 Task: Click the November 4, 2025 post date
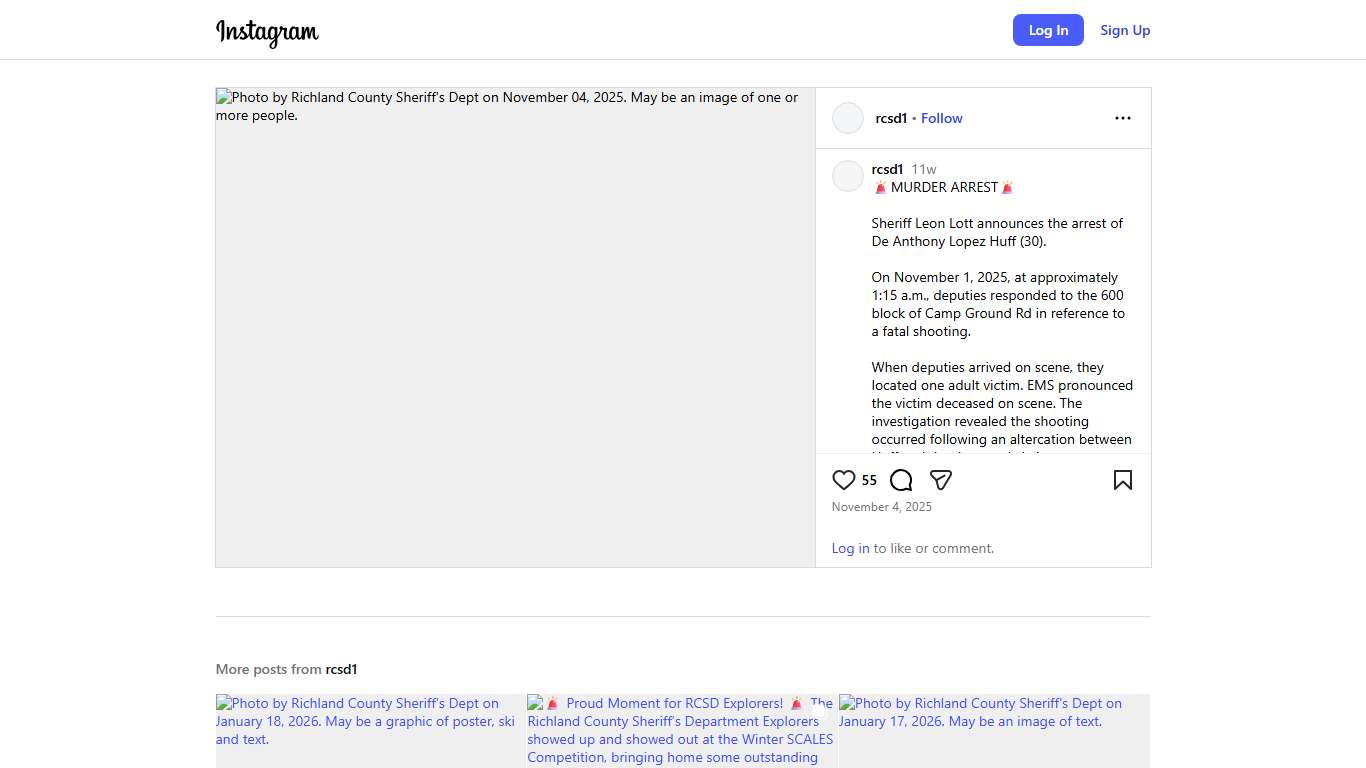point(881,507)
